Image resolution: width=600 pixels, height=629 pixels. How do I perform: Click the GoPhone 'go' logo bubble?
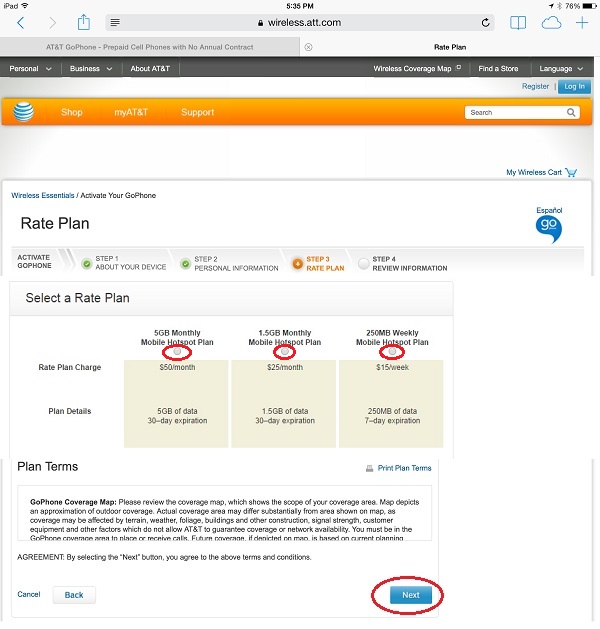click(x=549, y=229)
